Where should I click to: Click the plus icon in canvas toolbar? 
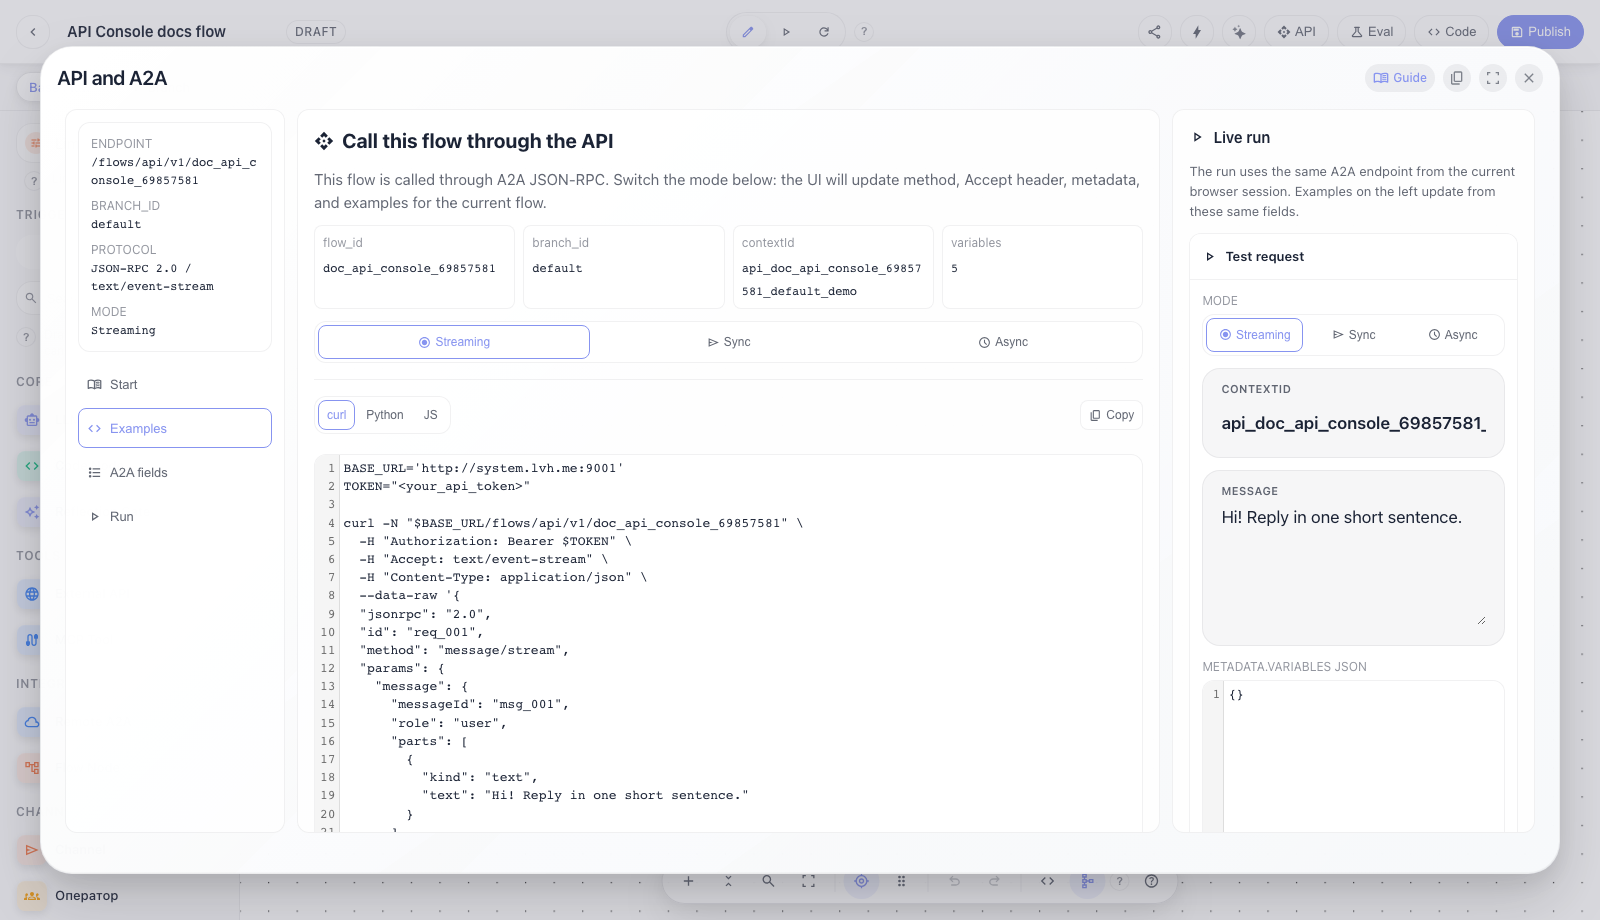point(688,881)
